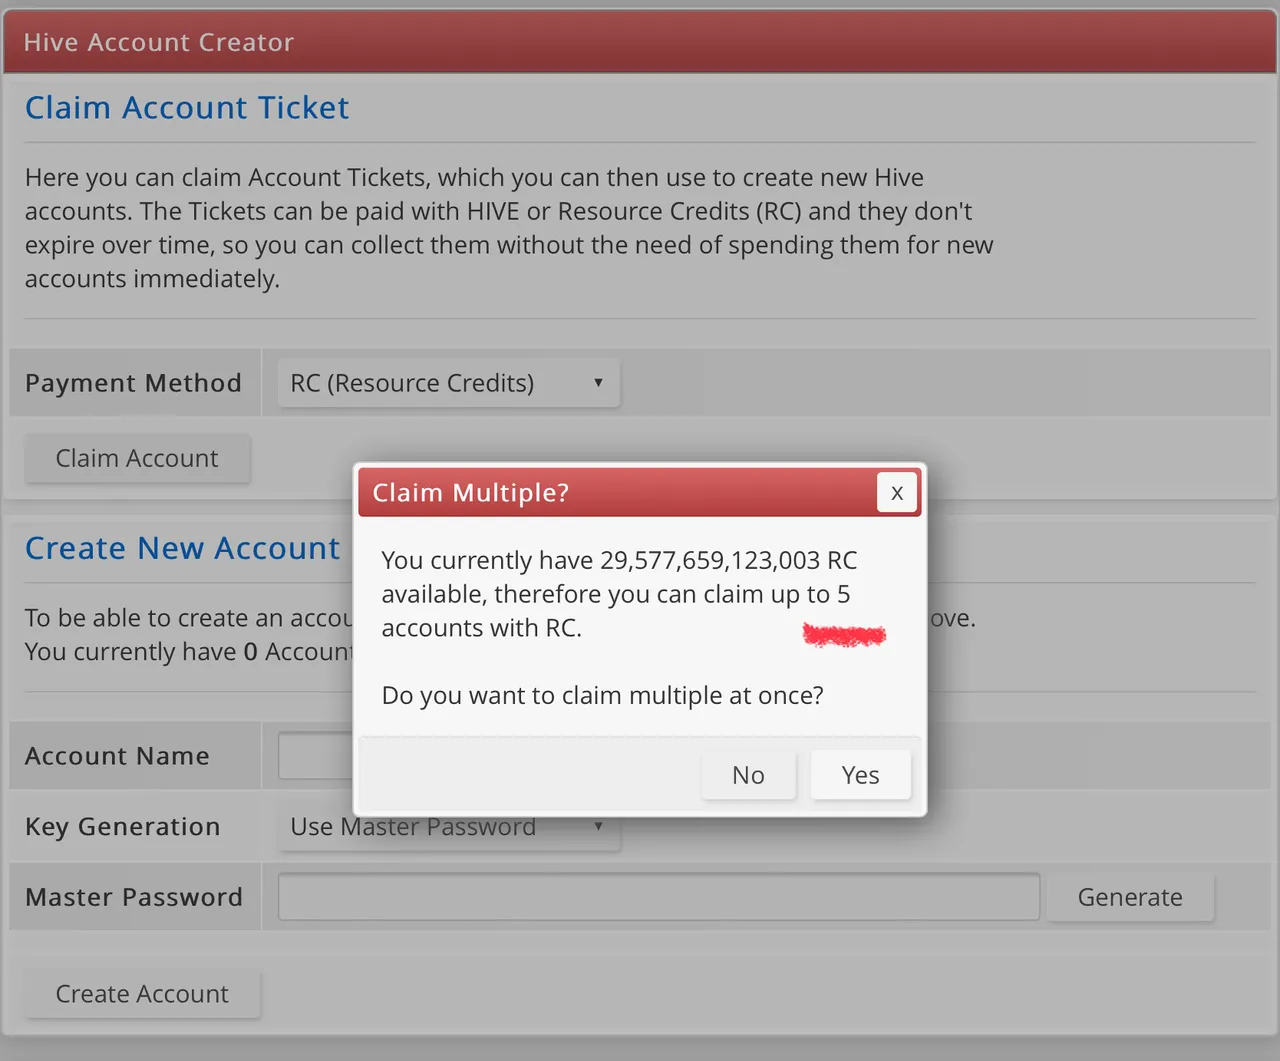The height and width of the screenshot is (1061, 1280).
Task: Click the Claim Multiple? dialog title
Action: tap(471, 493)
